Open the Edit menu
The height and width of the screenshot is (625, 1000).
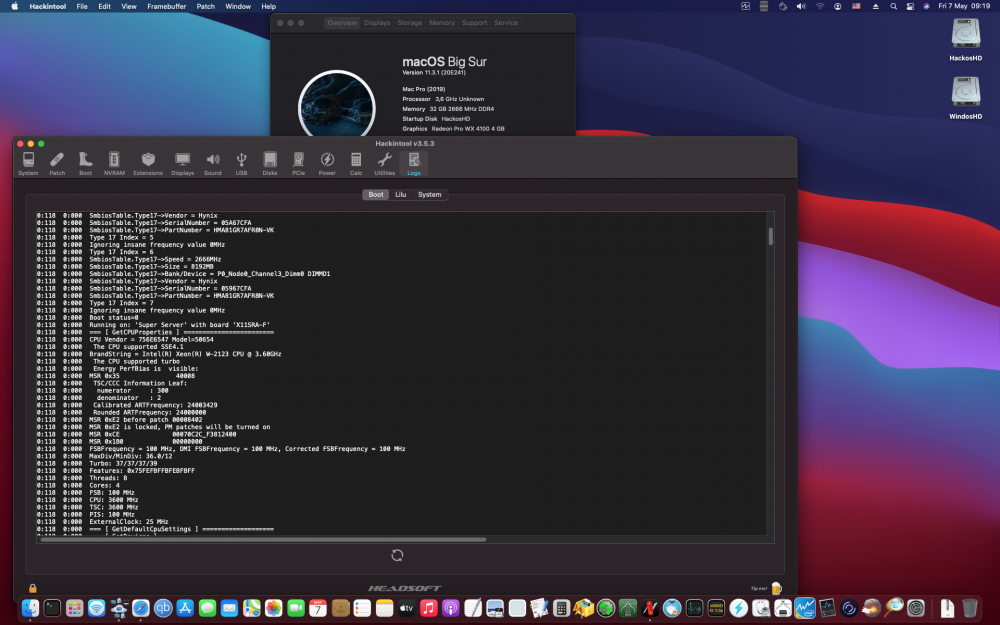(x=105, y=6)
